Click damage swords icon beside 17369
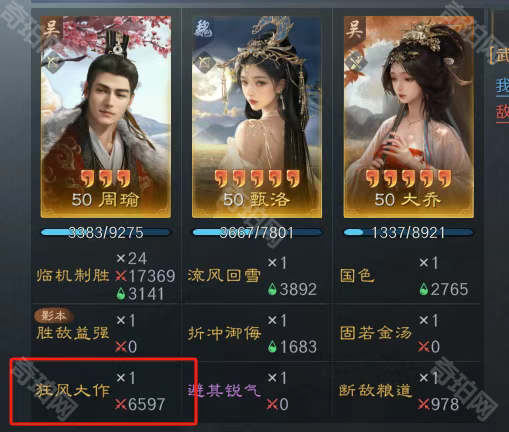509x432 pixels. [x=121, y=276]
